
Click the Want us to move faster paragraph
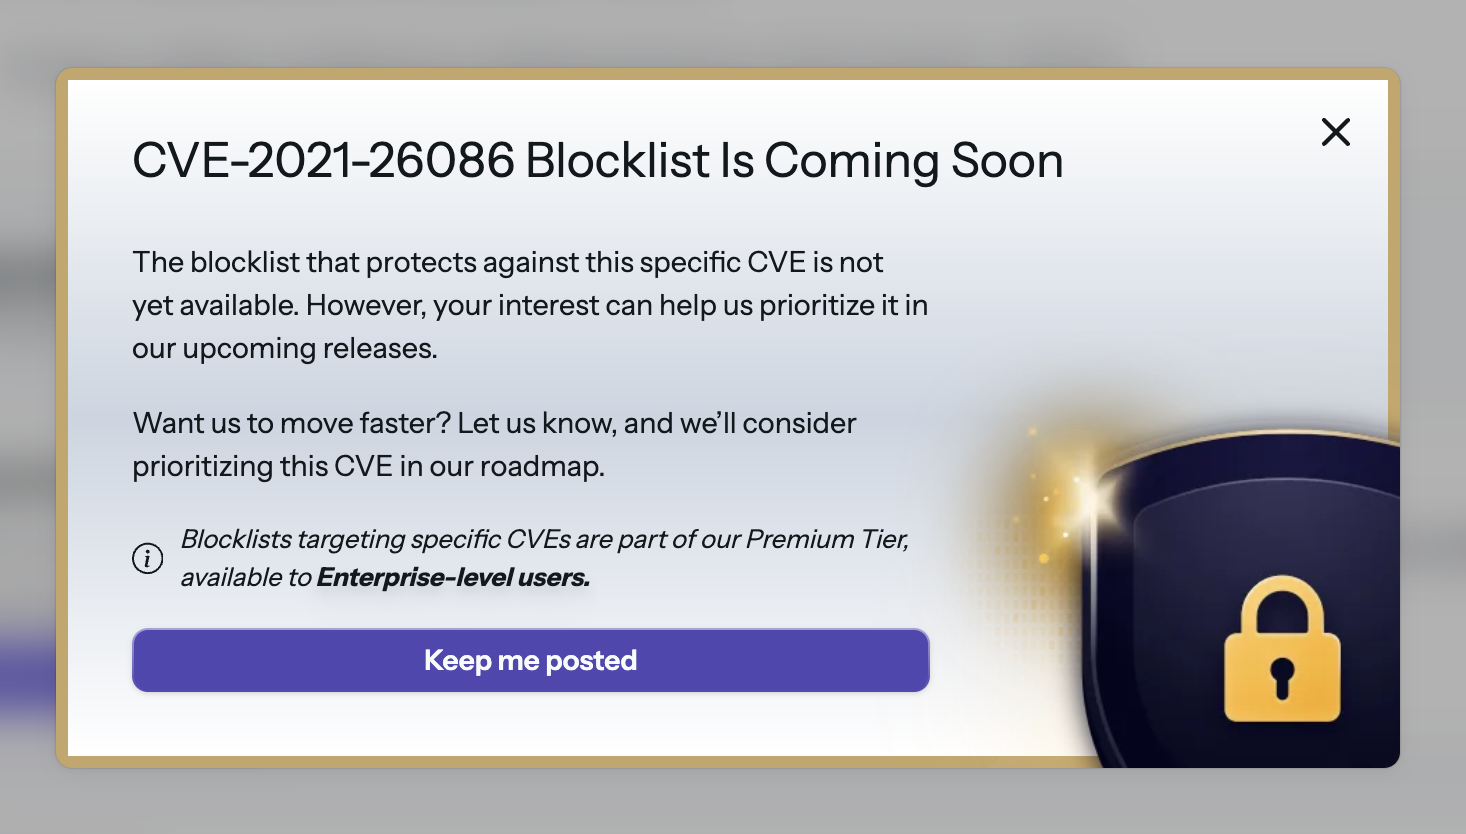click(x=494, y=444)
